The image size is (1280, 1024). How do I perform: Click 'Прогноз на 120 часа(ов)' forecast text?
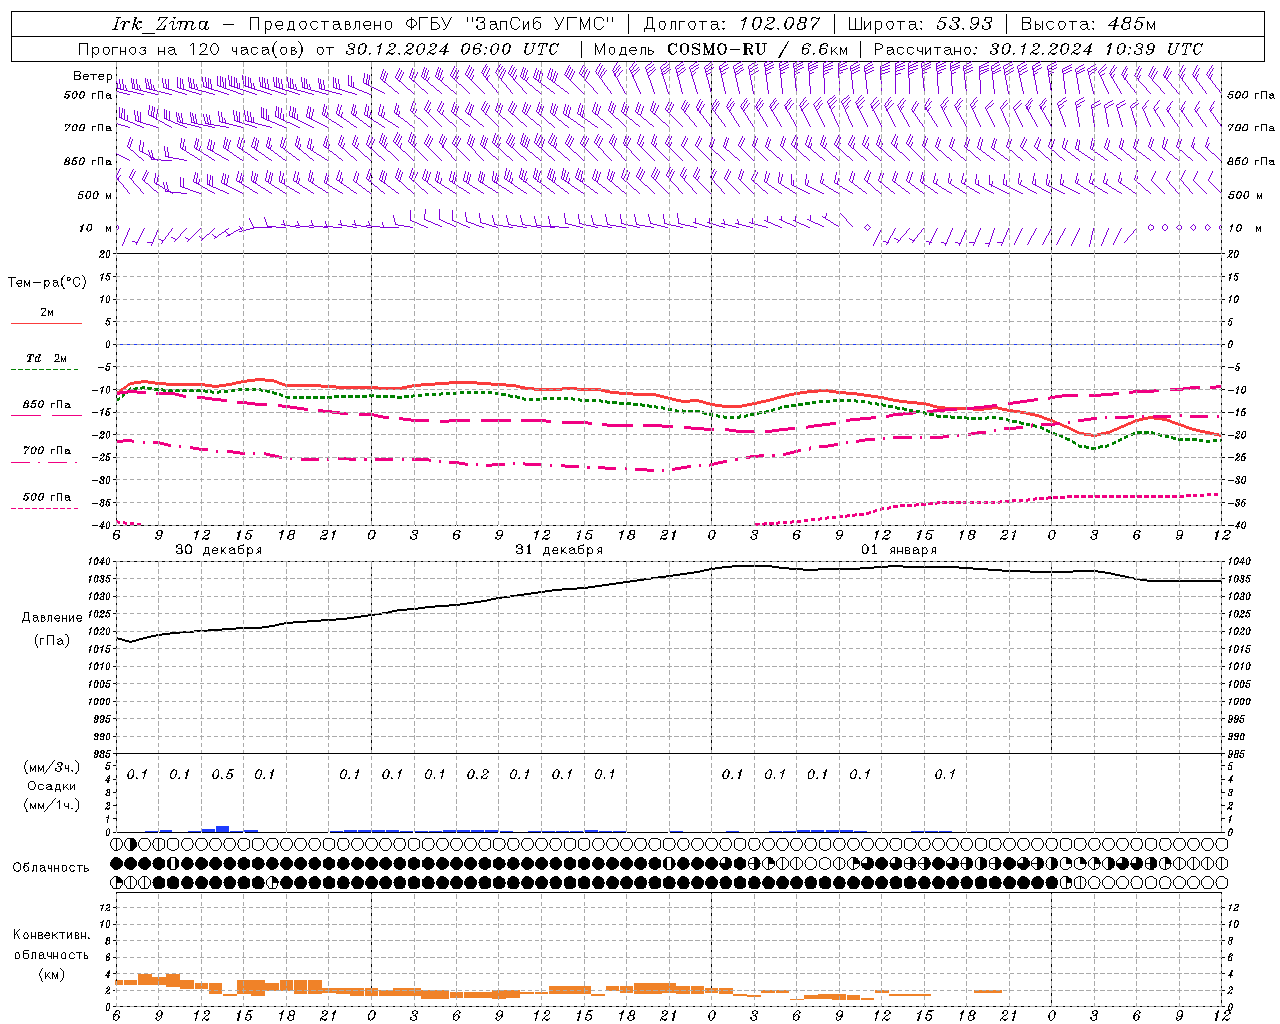192,49
